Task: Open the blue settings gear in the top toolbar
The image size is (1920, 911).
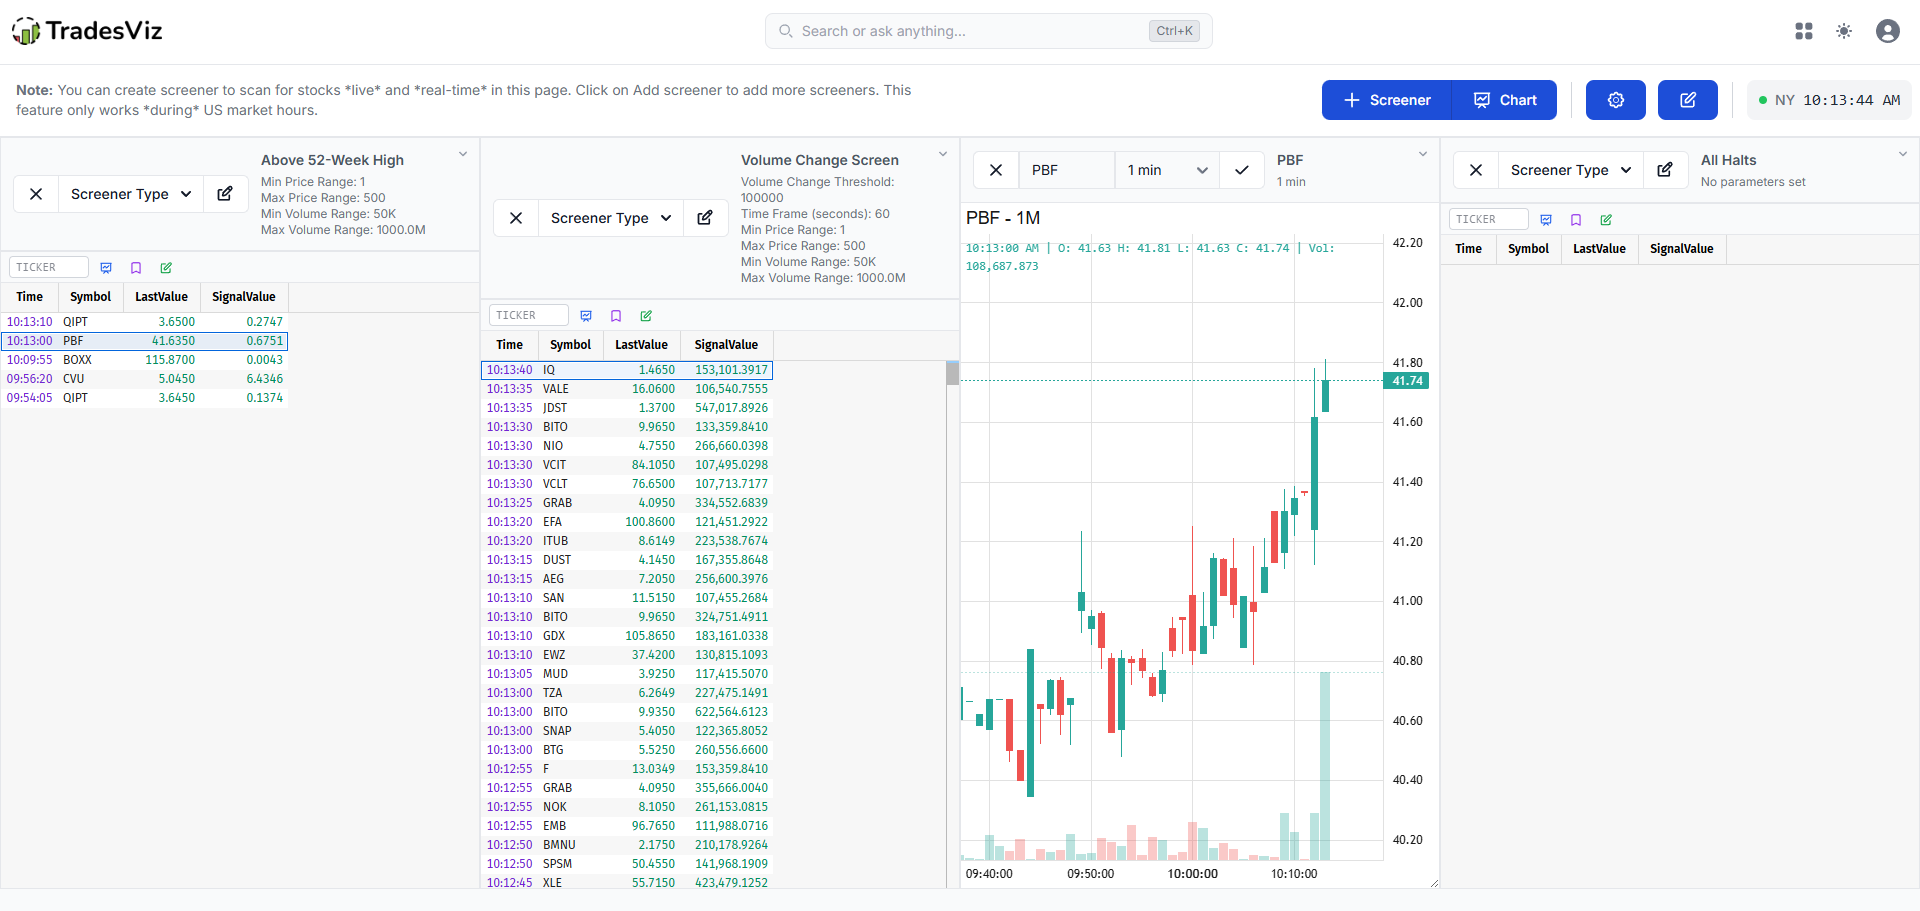Action: [x=1614, y=100]
